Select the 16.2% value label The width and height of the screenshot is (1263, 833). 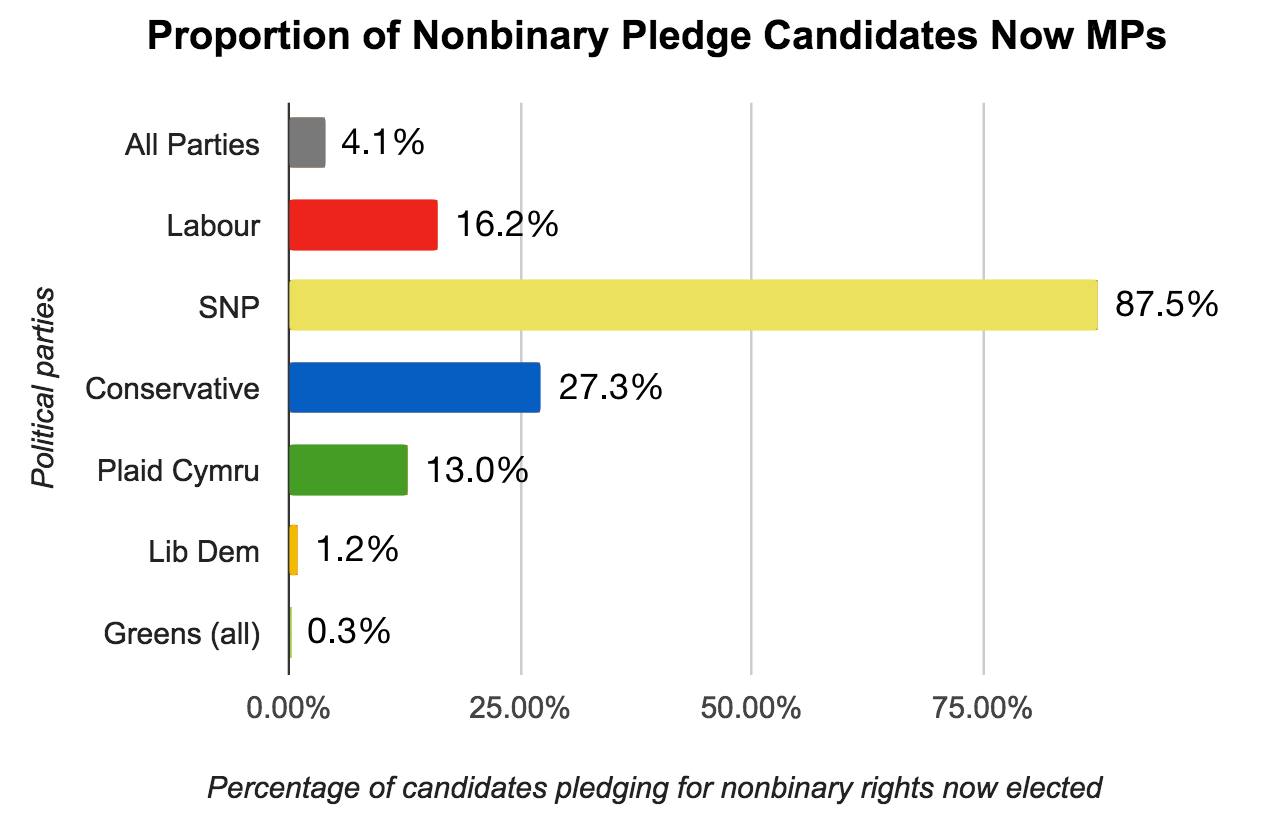(x=507, y=224)
